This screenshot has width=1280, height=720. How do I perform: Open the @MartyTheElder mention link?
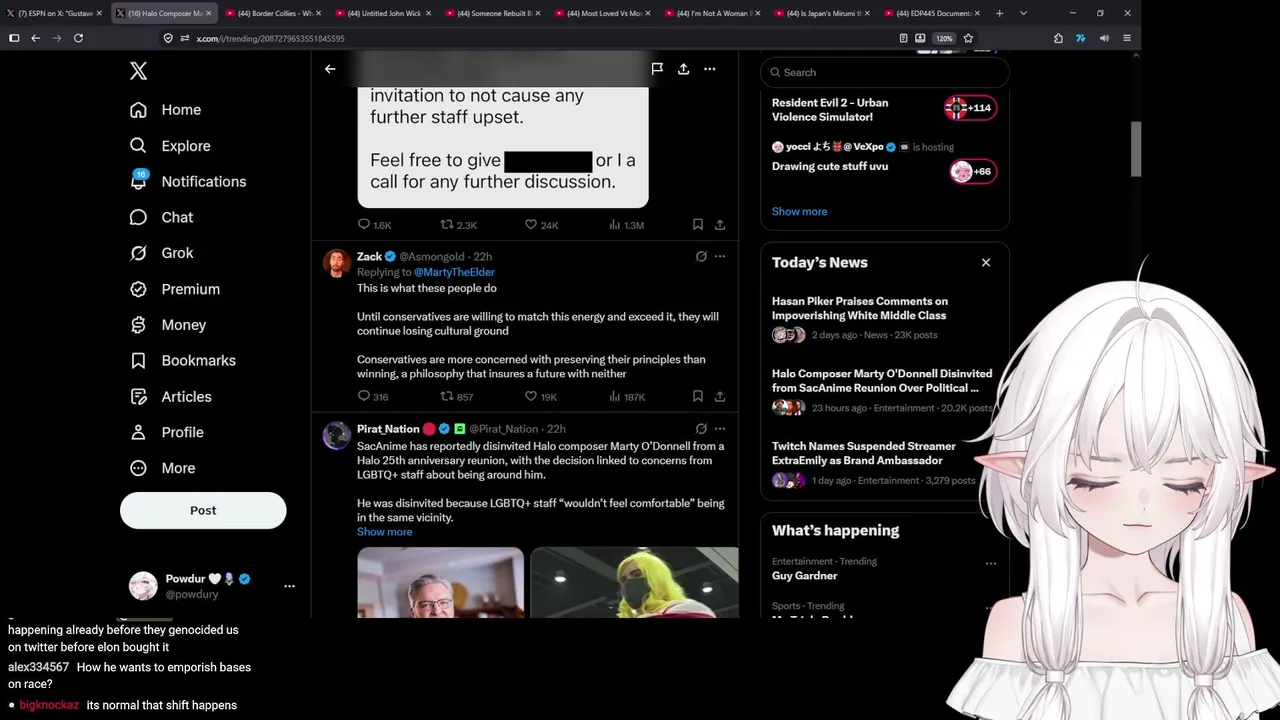pos(454,272)
